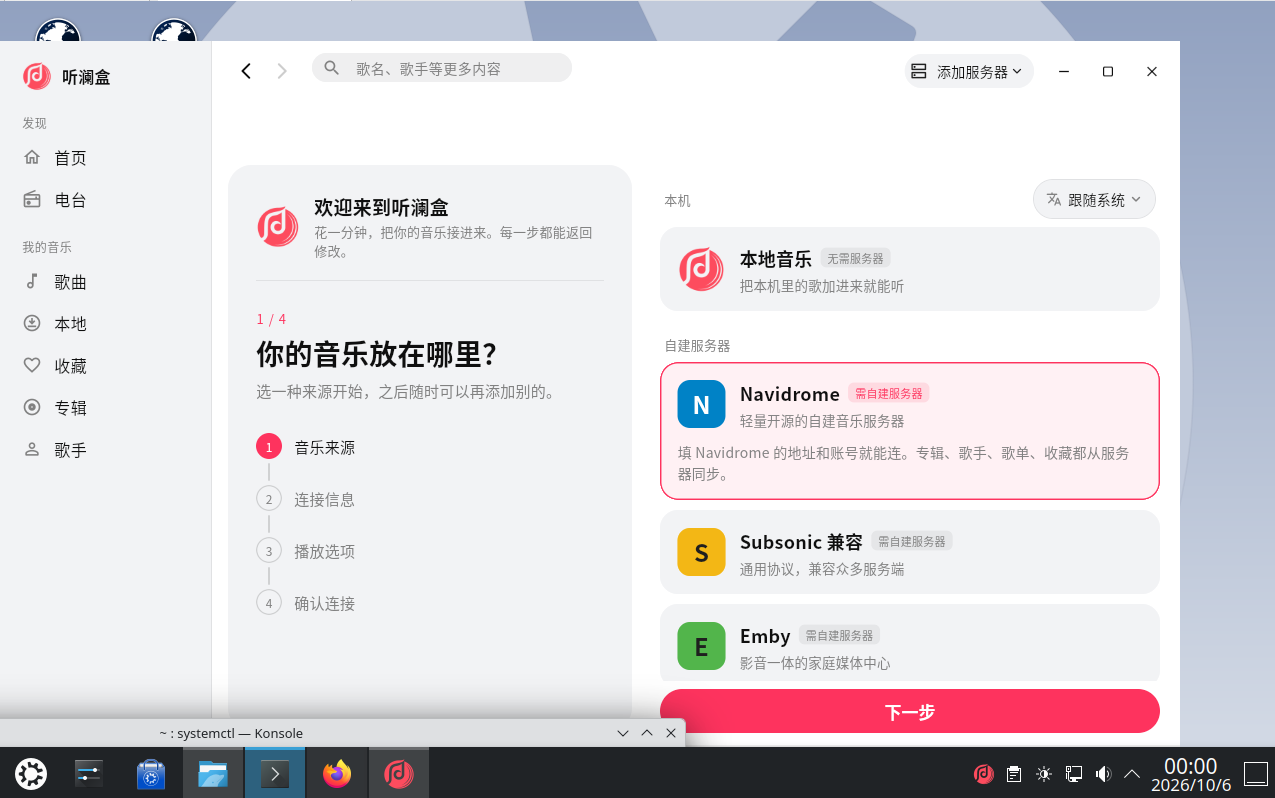The width and height of the screenshot is (1275, 798).
Task: Go forward using the right arrow
Action: pyautogui.click(x=282, y=71)
